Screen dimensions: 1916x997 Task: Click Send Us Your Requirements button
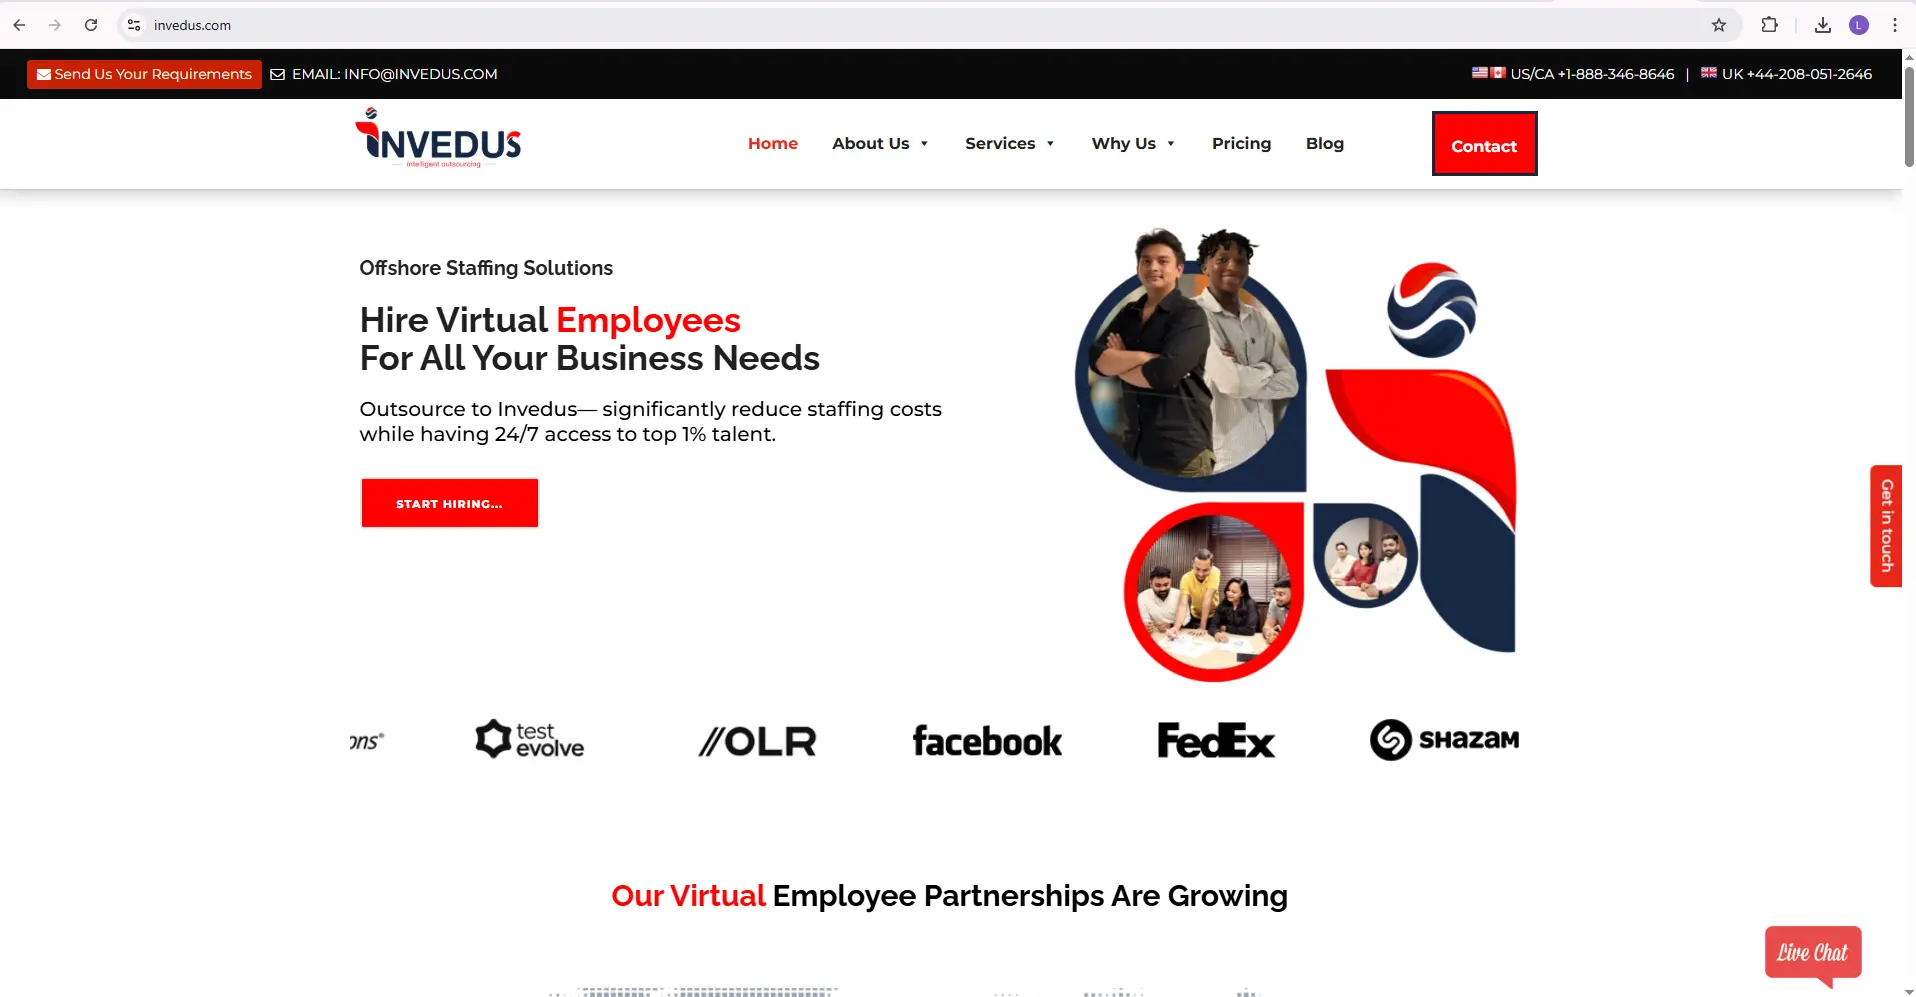click(144, 74)
